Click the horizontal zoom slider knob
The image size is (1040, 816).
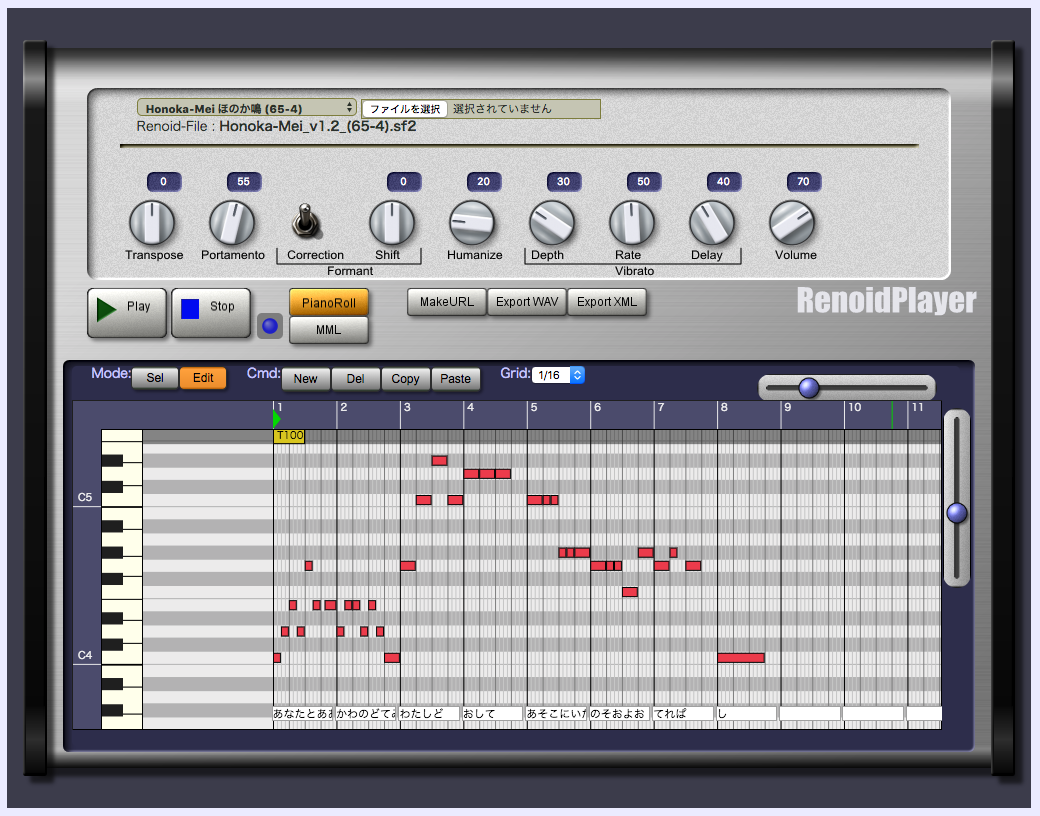point(809,387)
